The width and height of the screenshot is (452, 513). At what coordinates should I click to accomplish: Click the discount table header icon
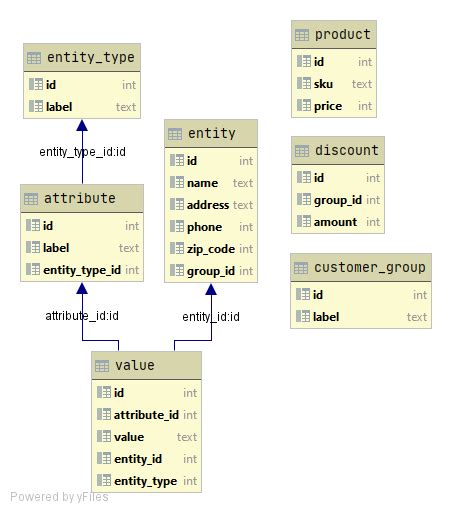click(302, 151)
